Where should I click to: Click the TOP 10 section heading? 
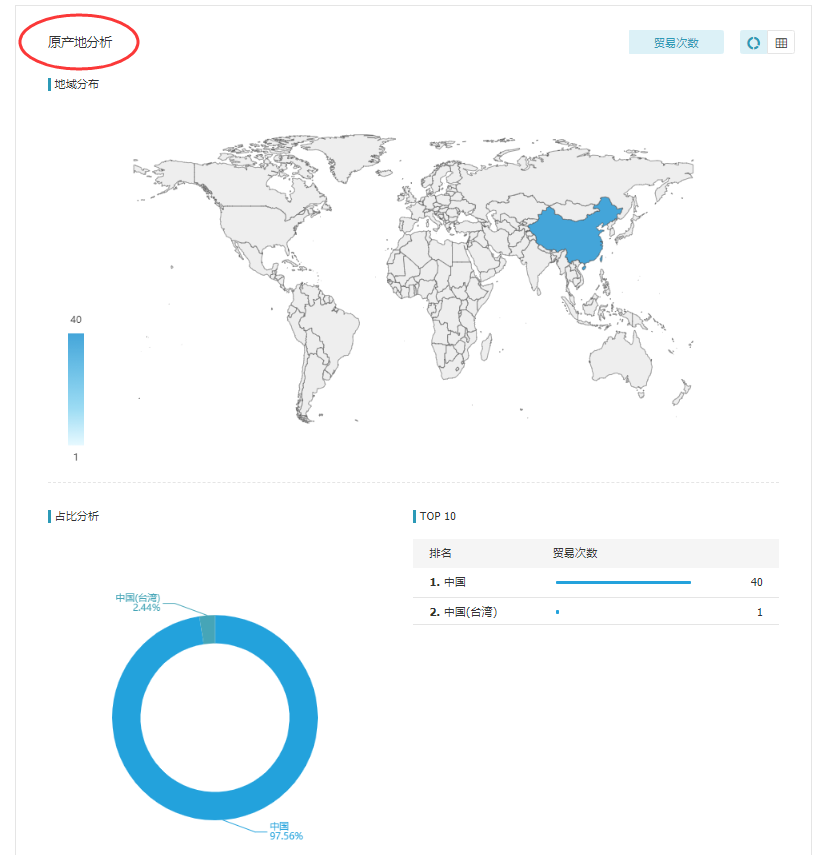(x=438, y=516)
